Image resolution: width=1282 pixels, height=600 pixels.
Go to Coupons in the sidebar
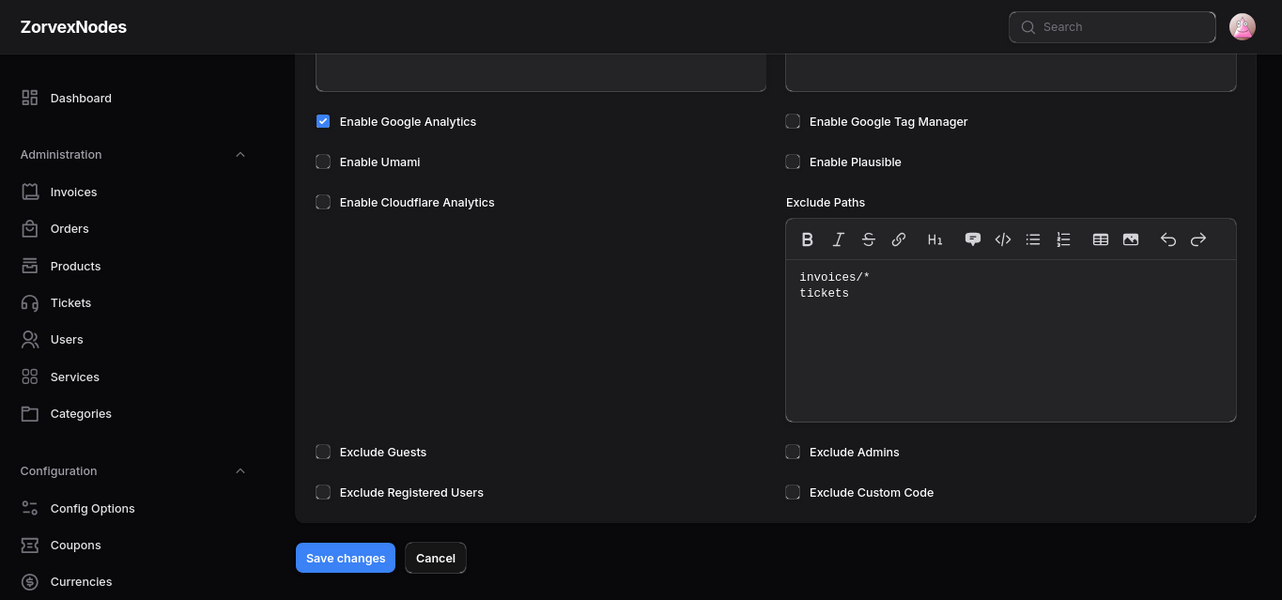click(x=76, y=545)
